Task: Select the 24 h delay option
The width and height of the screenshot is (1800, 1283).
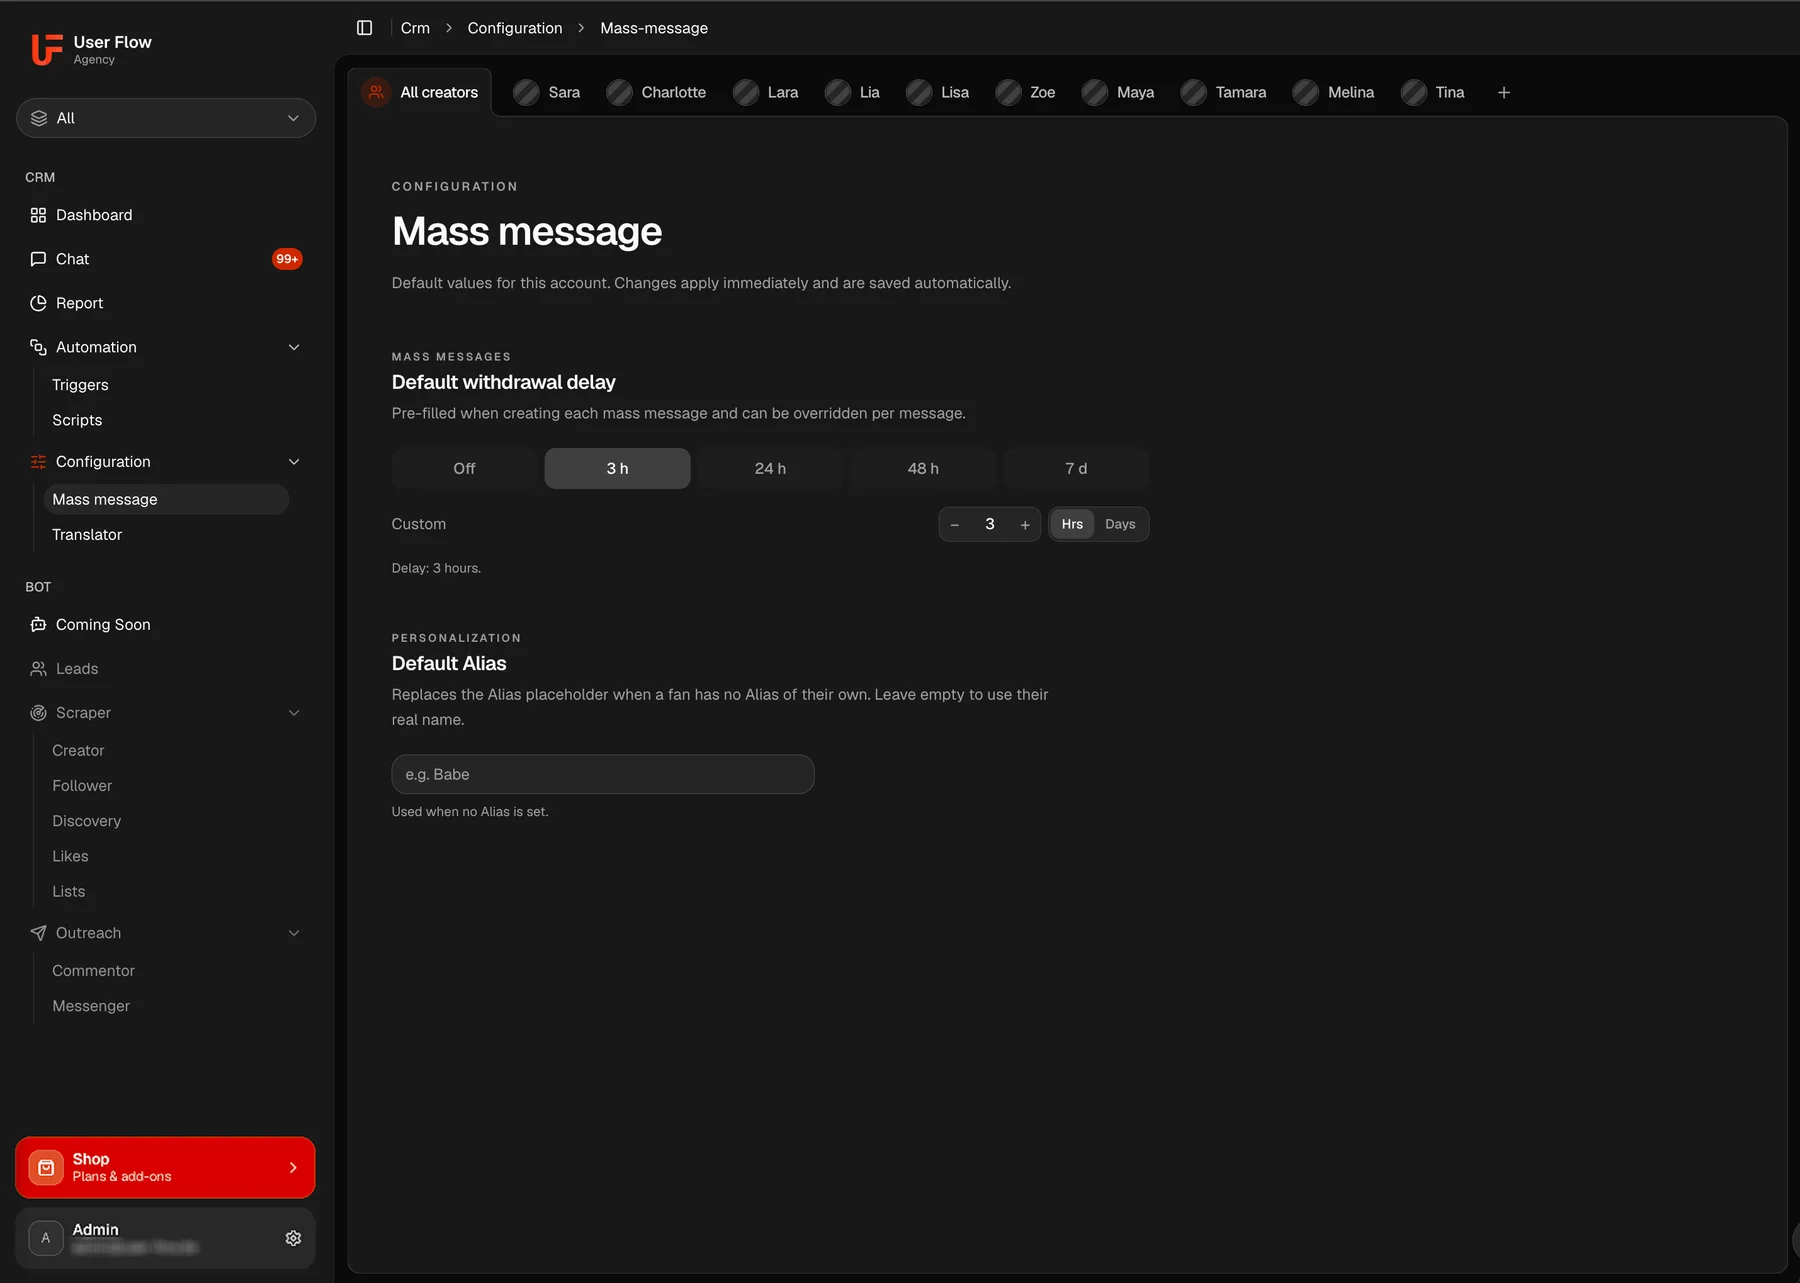Action: click(x=770, y=468)
